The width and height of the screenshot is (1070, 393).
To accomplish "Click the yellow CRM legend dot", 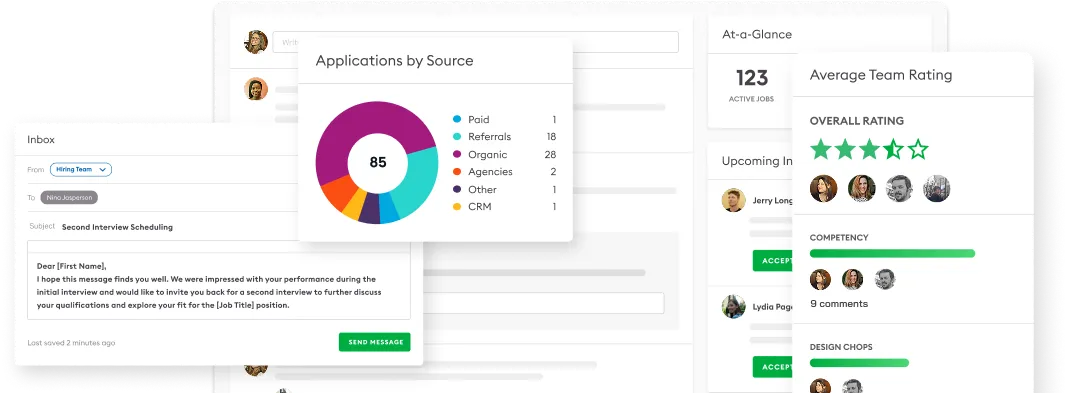I will [457, 207].
